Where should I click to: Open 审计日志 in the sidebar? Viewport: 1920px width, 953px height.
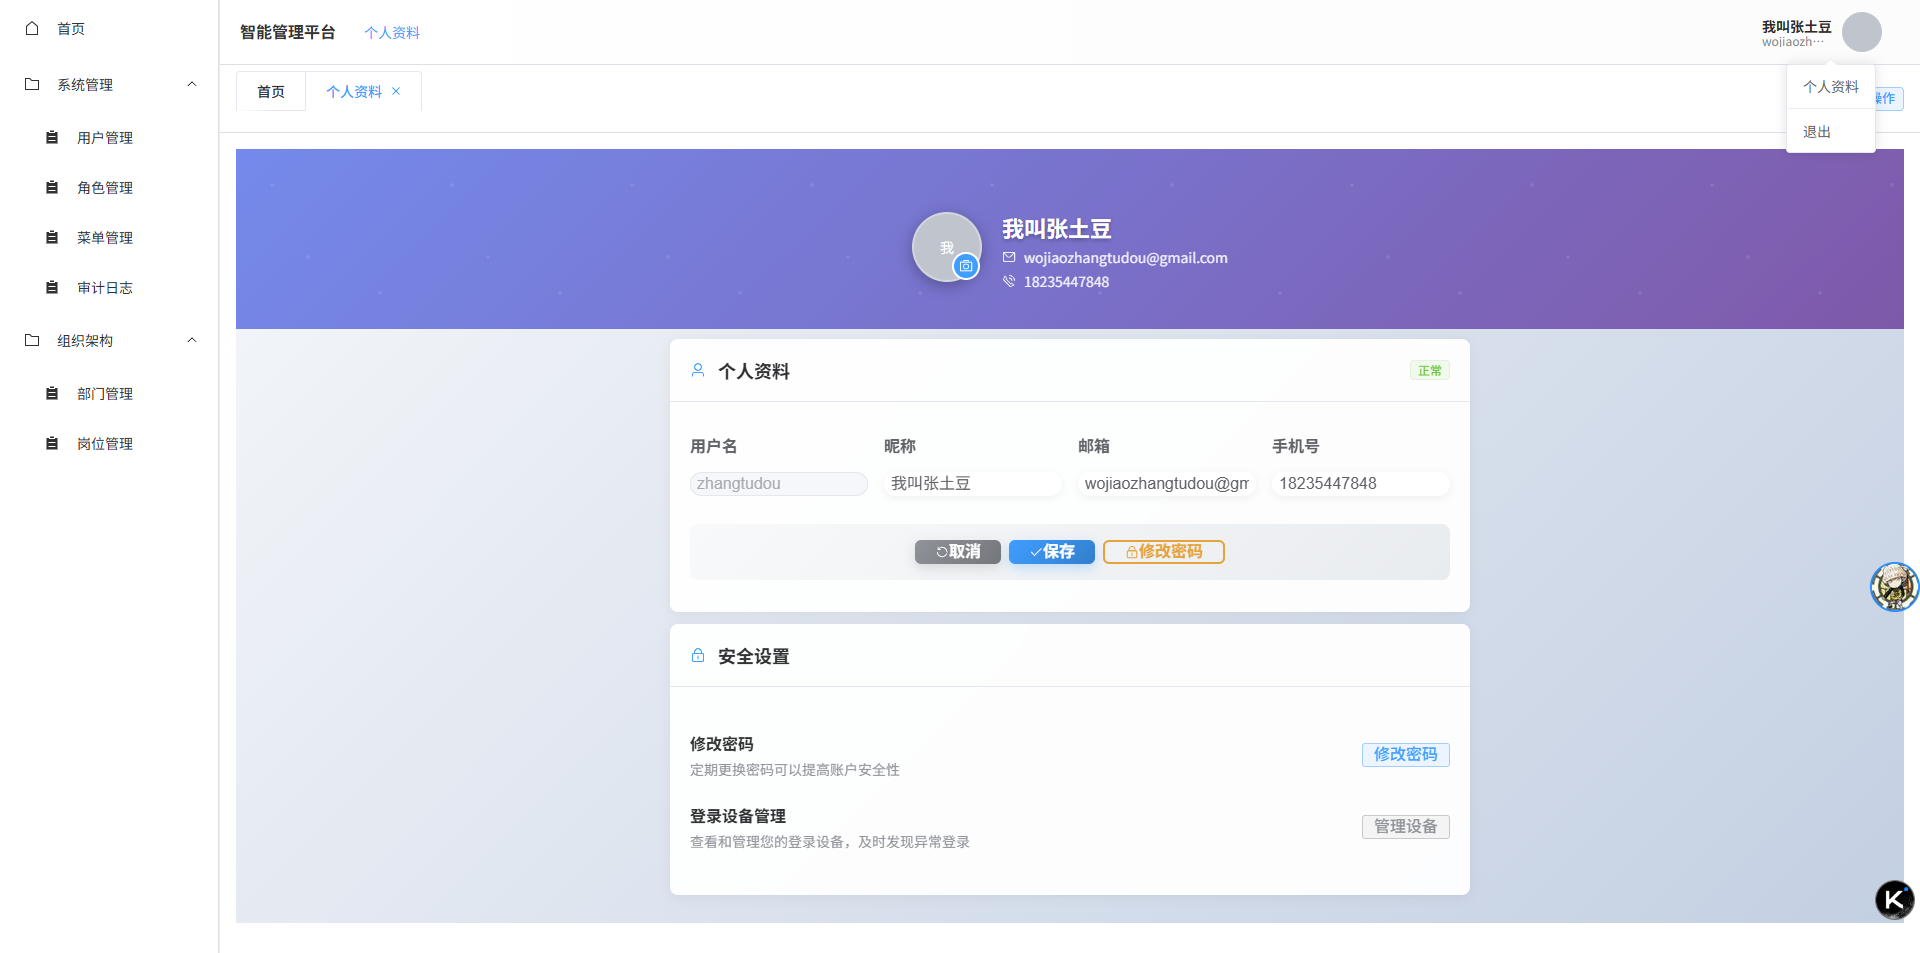pyautogui.click(x=105, y=287)
